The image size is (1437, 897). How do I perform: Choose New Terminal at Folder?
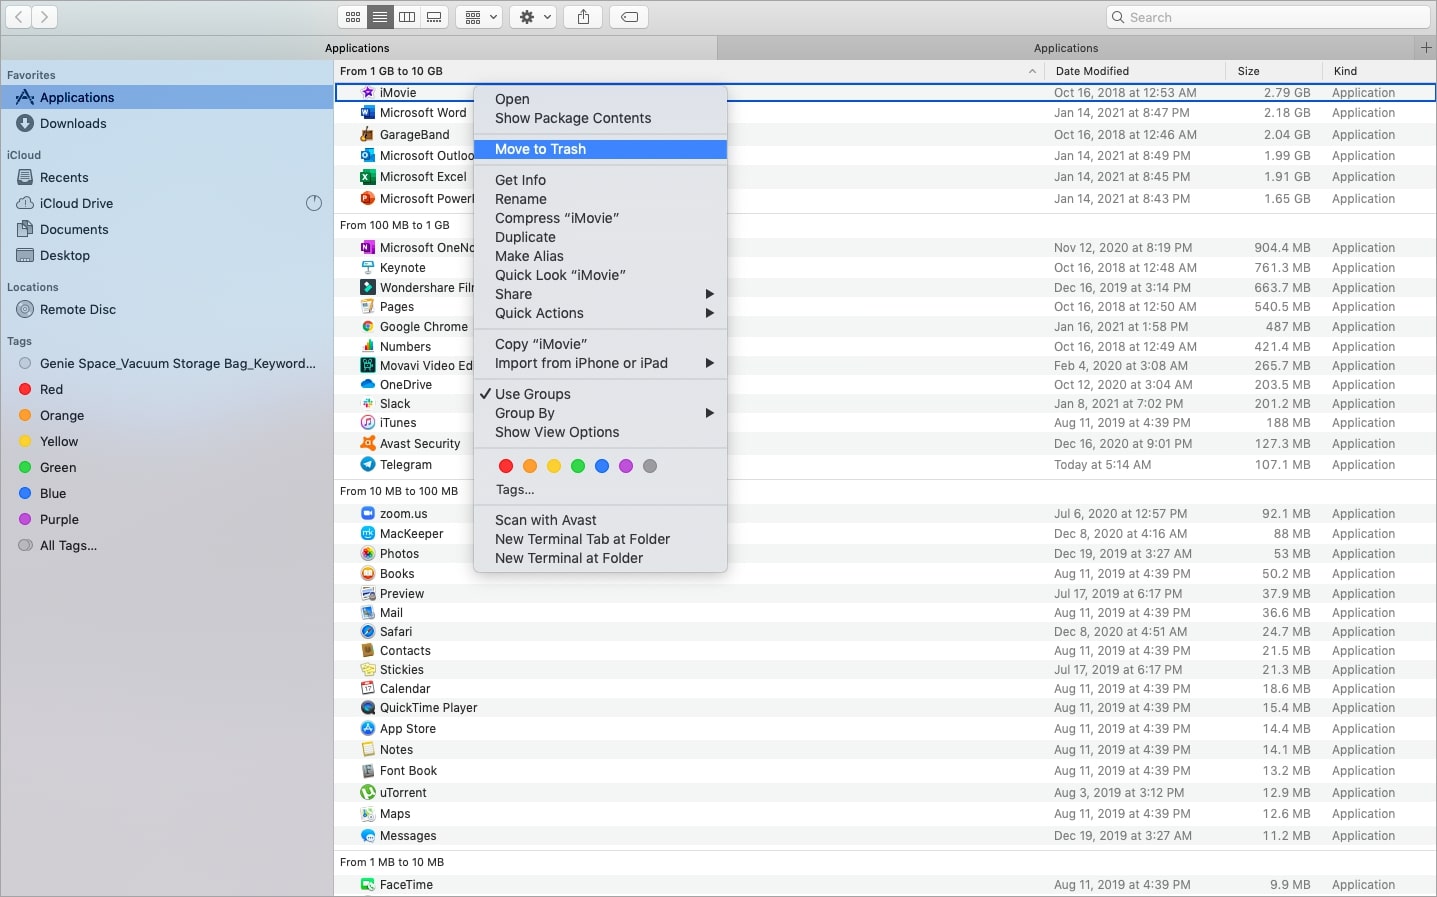tap(600, 558)
